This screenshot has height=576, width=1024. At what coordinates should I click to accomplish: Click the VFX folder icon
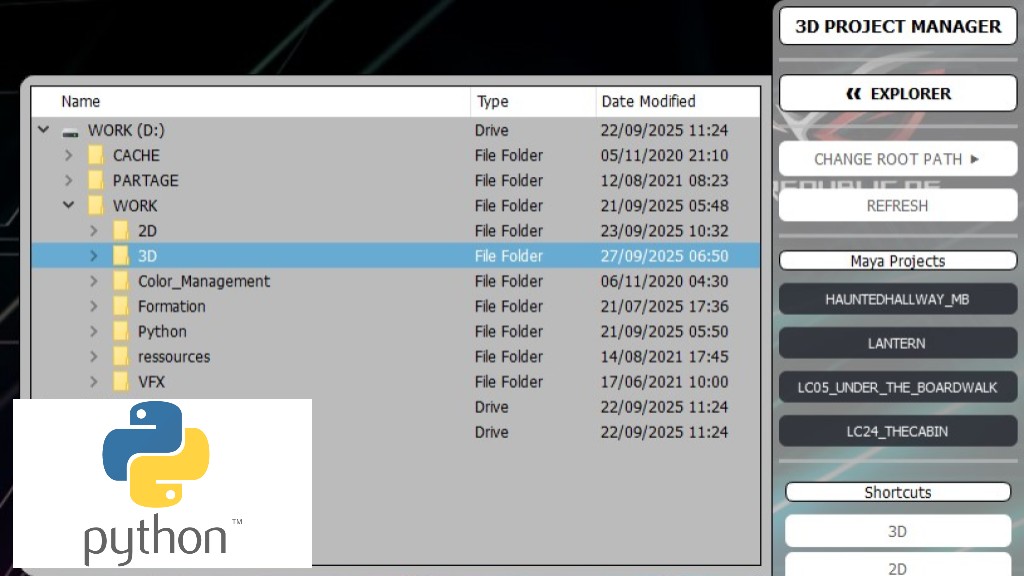[121, 382]
